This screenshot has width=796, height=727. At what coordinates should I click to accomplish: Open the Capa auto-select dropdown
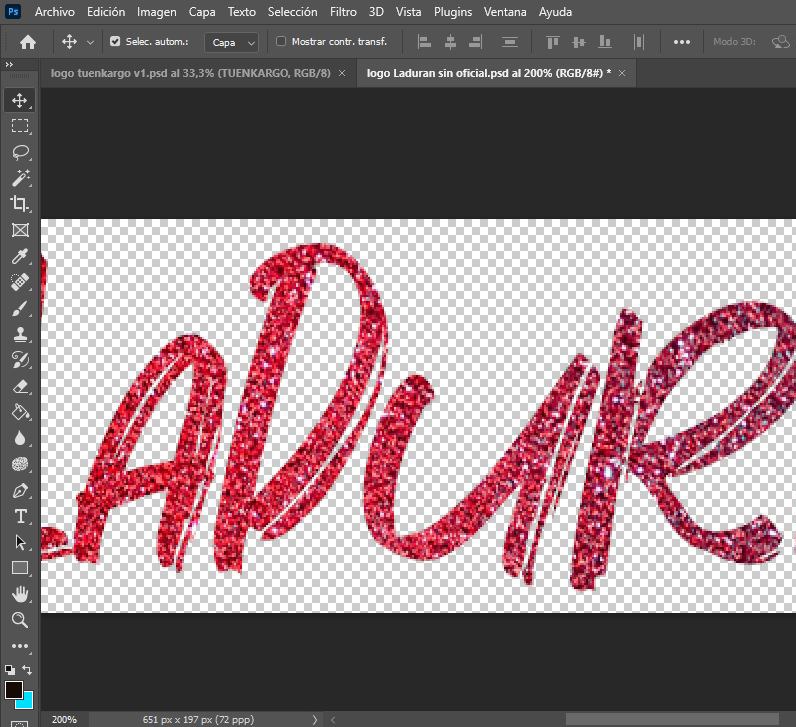click(x=231, y=43)
